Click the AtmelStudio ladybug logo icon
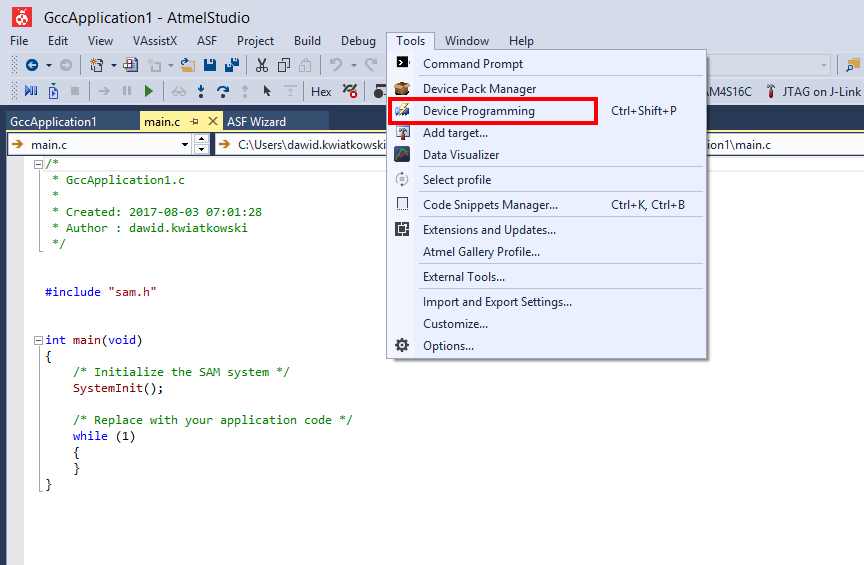864x565 pixels. point(22,17)
